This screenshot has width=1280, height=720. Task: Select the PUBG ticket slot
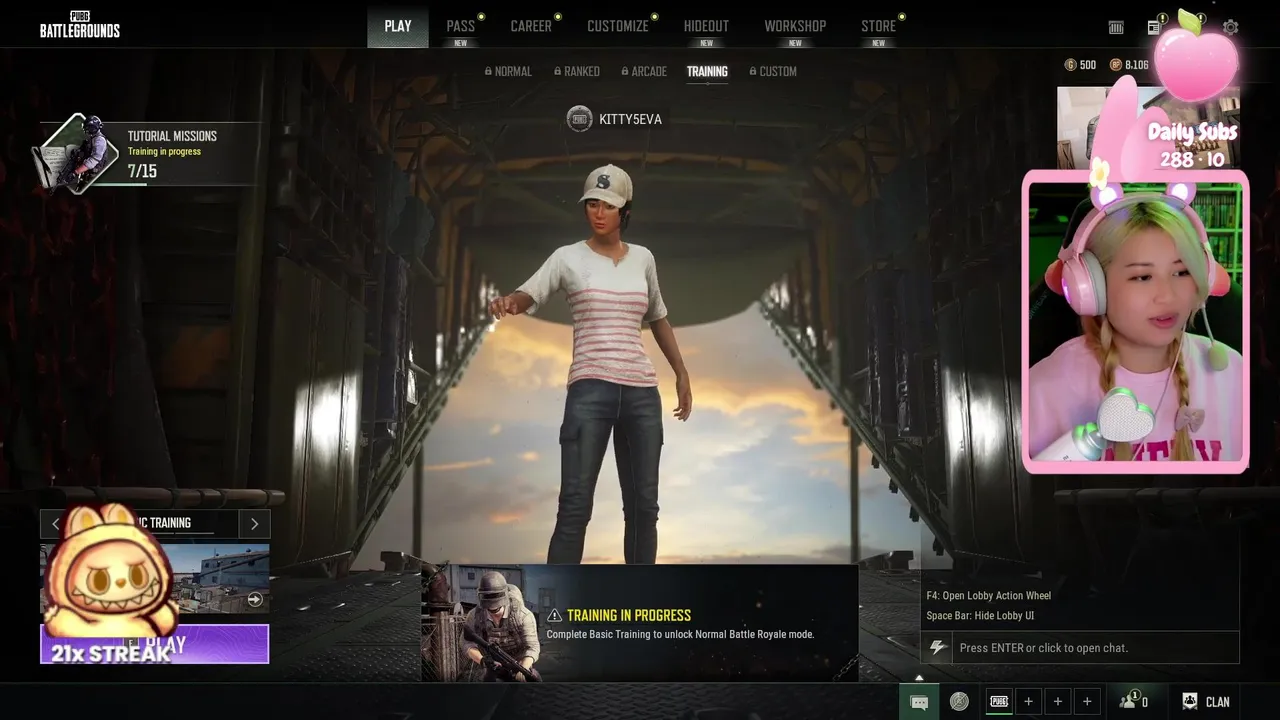pyautogui.click(x=999, y=702)
